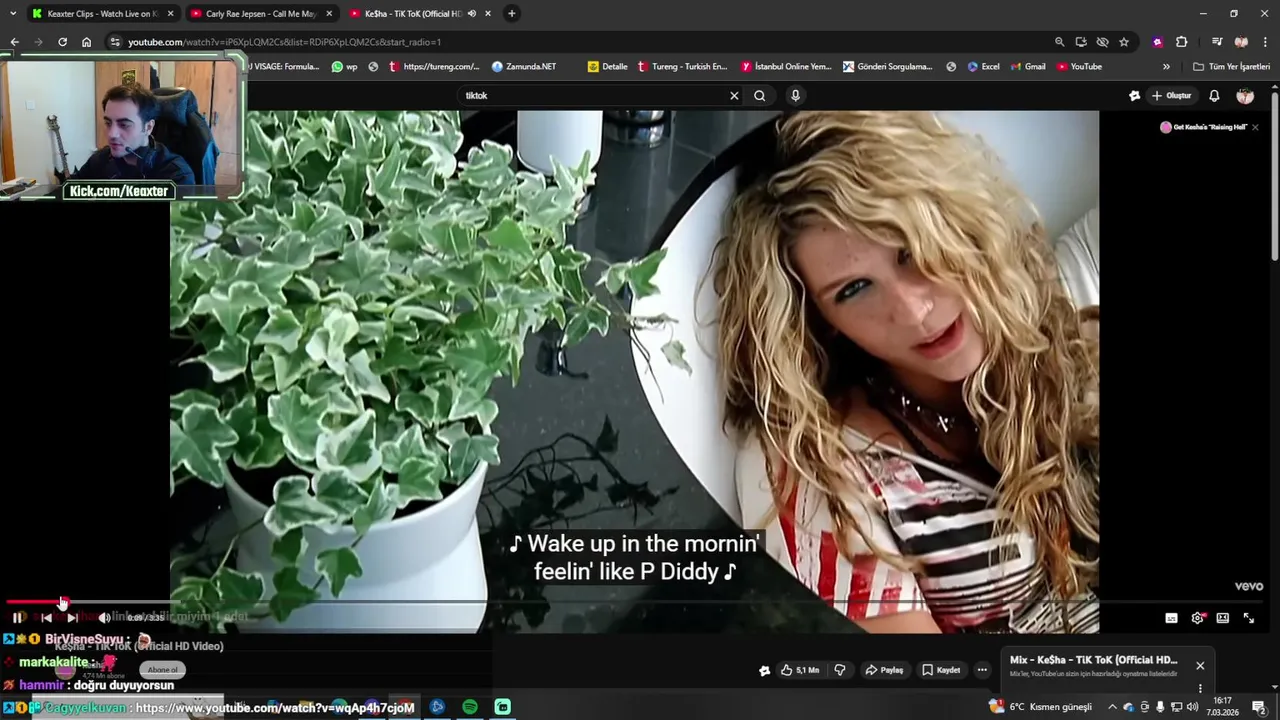Open the Zamunda.NET bookmark
The height and width of the screenshot is (720, 1280).
point(524,67)
